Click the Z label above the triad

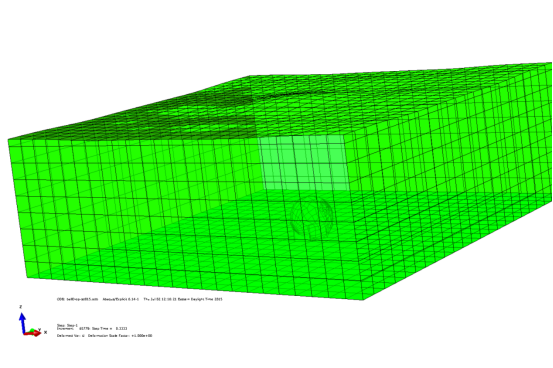coord(21,307)
